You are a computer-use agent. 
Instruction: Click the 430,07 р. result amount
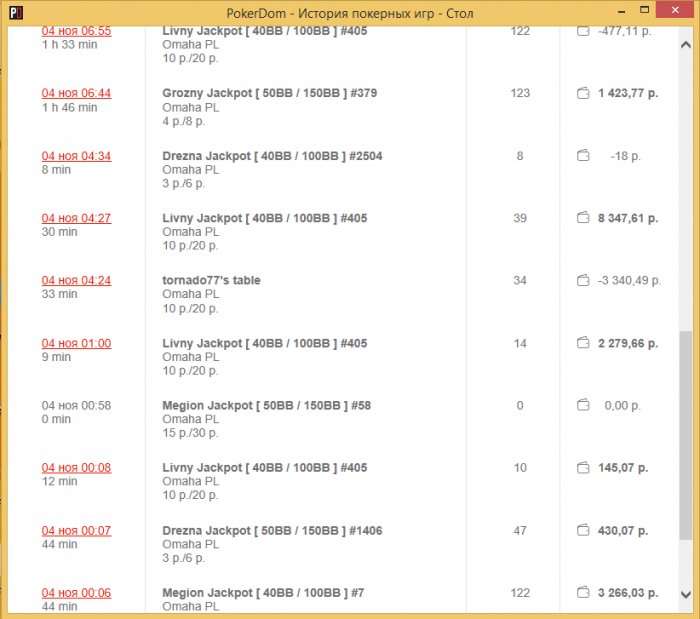623,531
